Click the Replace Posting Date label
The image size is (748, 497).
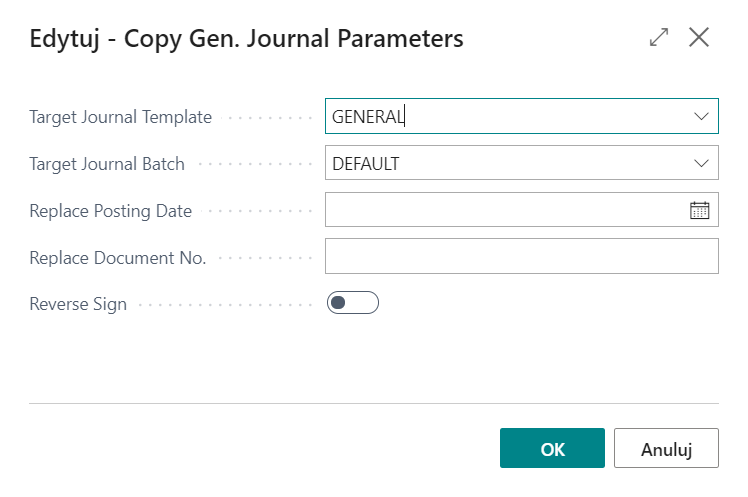tap(111, 211)
